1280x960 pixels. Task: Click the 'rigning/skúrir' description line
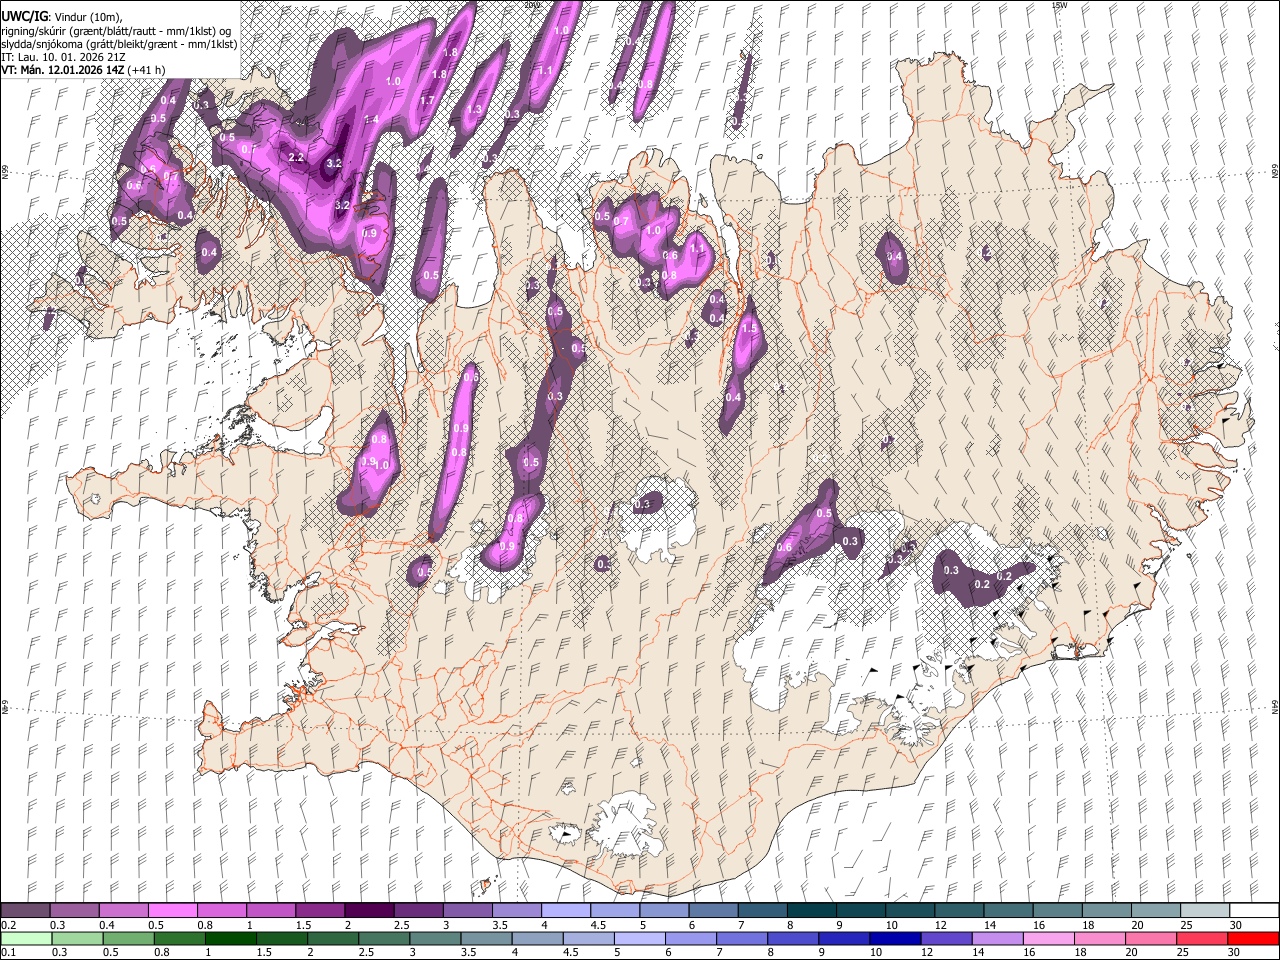(117, 31)
